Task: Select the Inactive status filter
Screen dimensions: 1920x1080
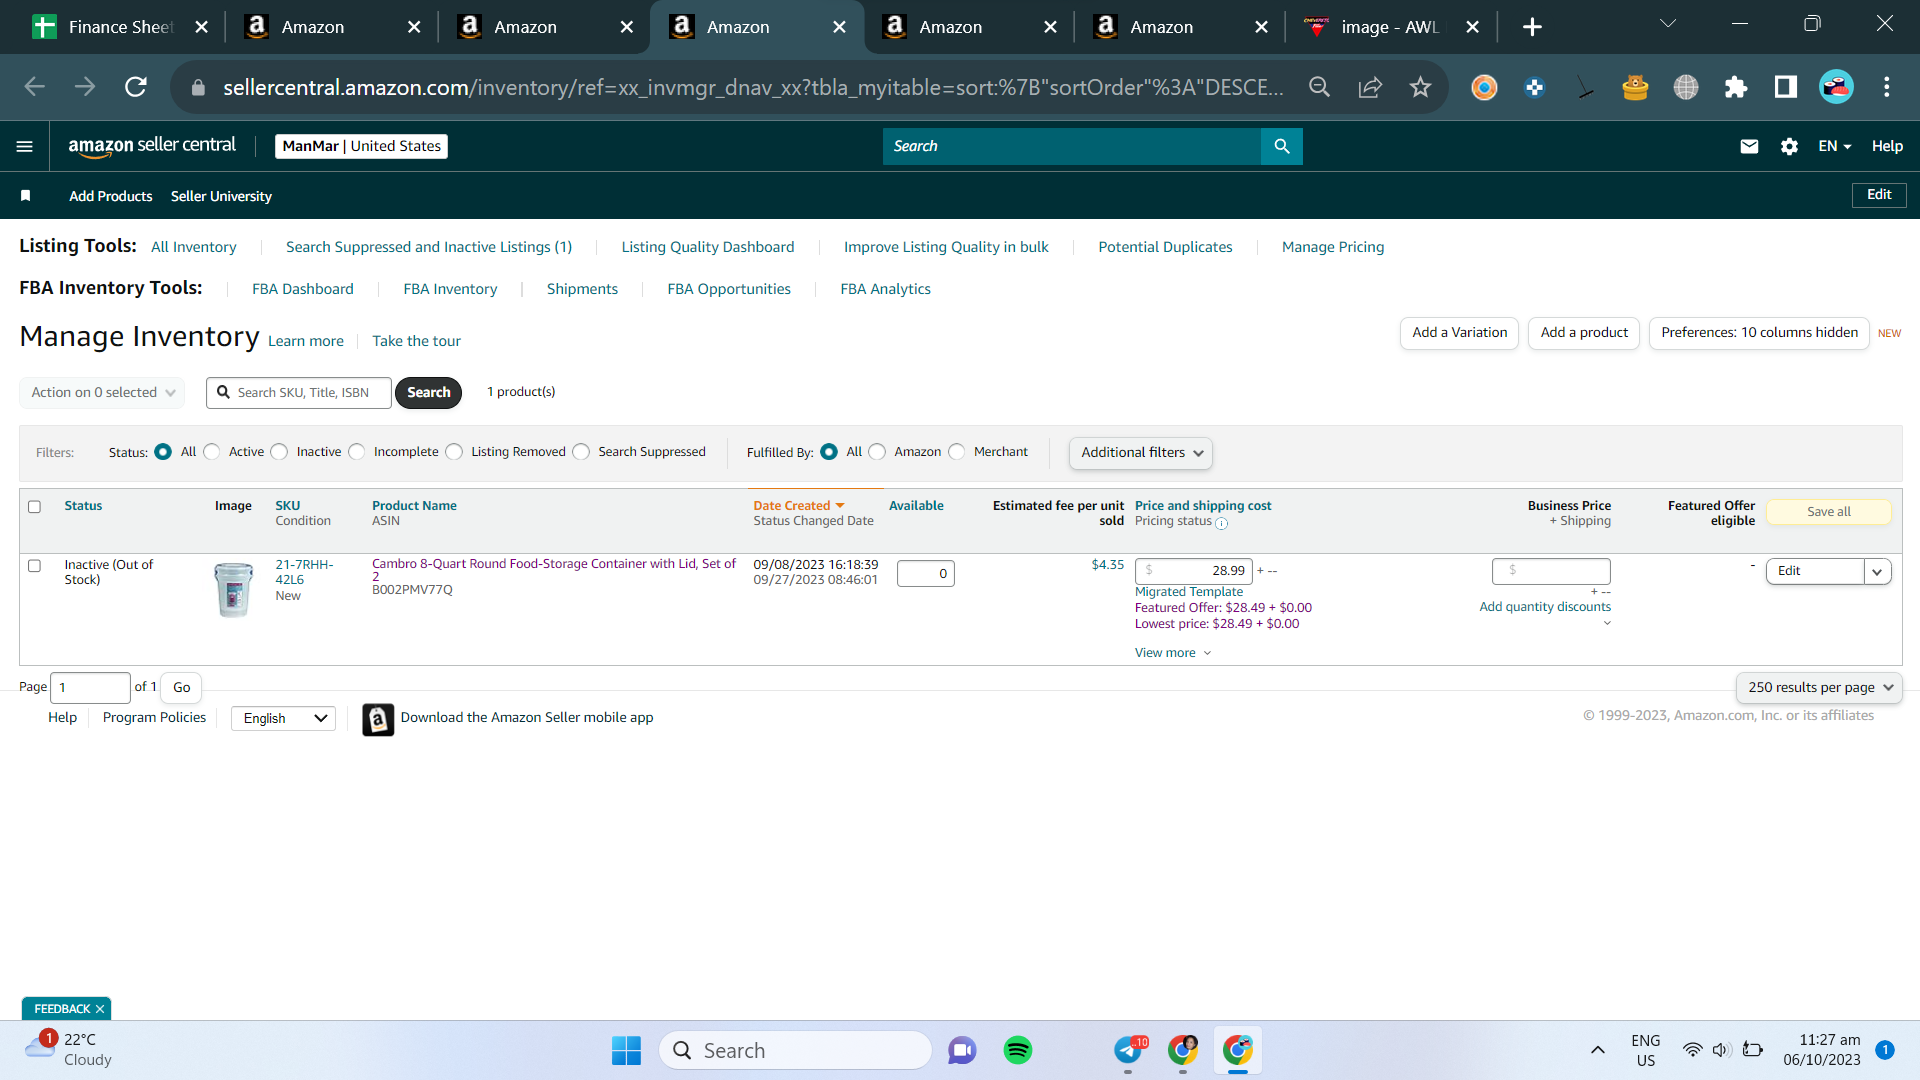Action: pyautogui.click(x=280, y=452)
